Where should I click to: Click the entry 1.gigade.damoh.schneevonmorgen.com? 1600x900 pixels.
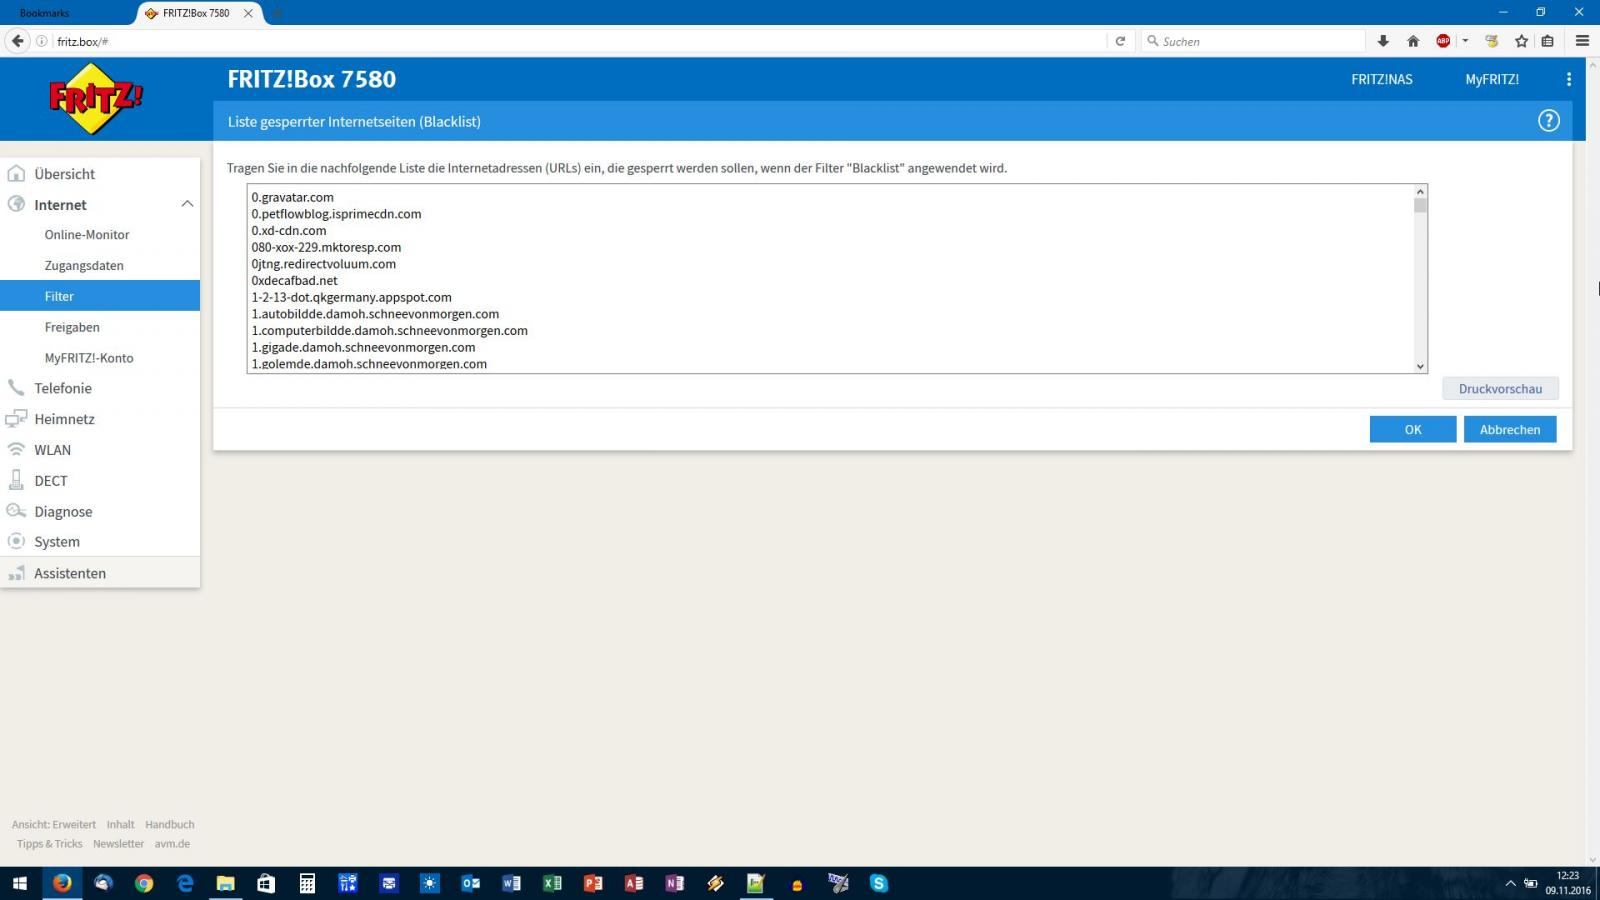tap(363, 347)
